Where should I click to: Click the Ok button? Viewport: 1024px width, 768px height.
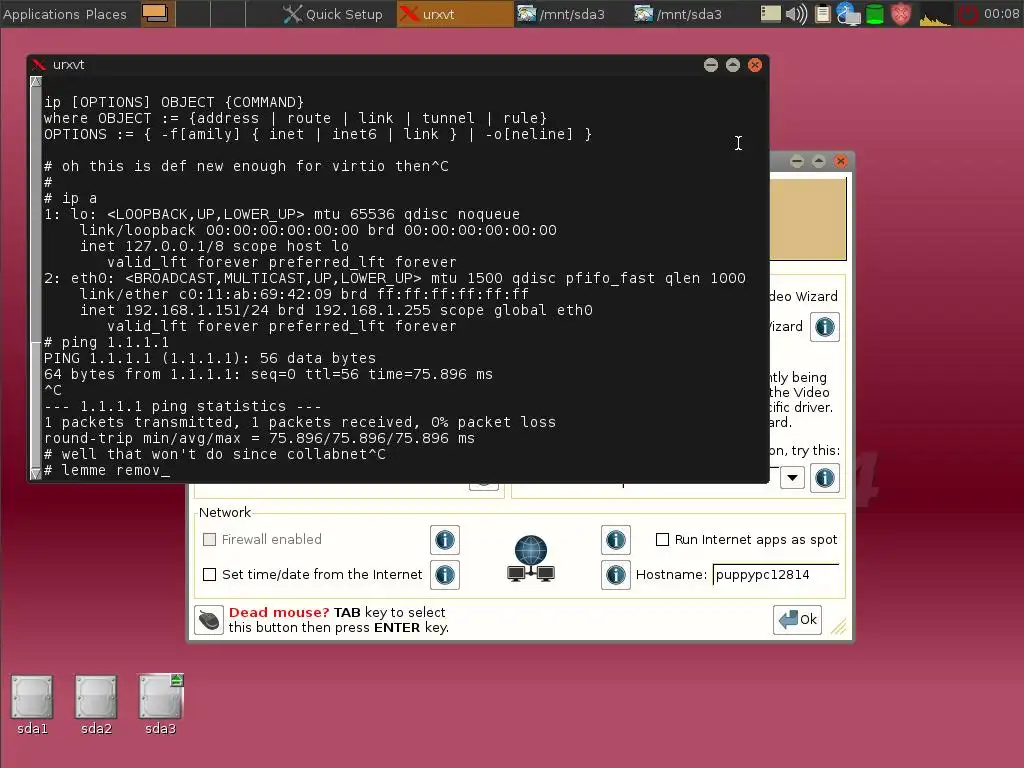click(797, 619)
